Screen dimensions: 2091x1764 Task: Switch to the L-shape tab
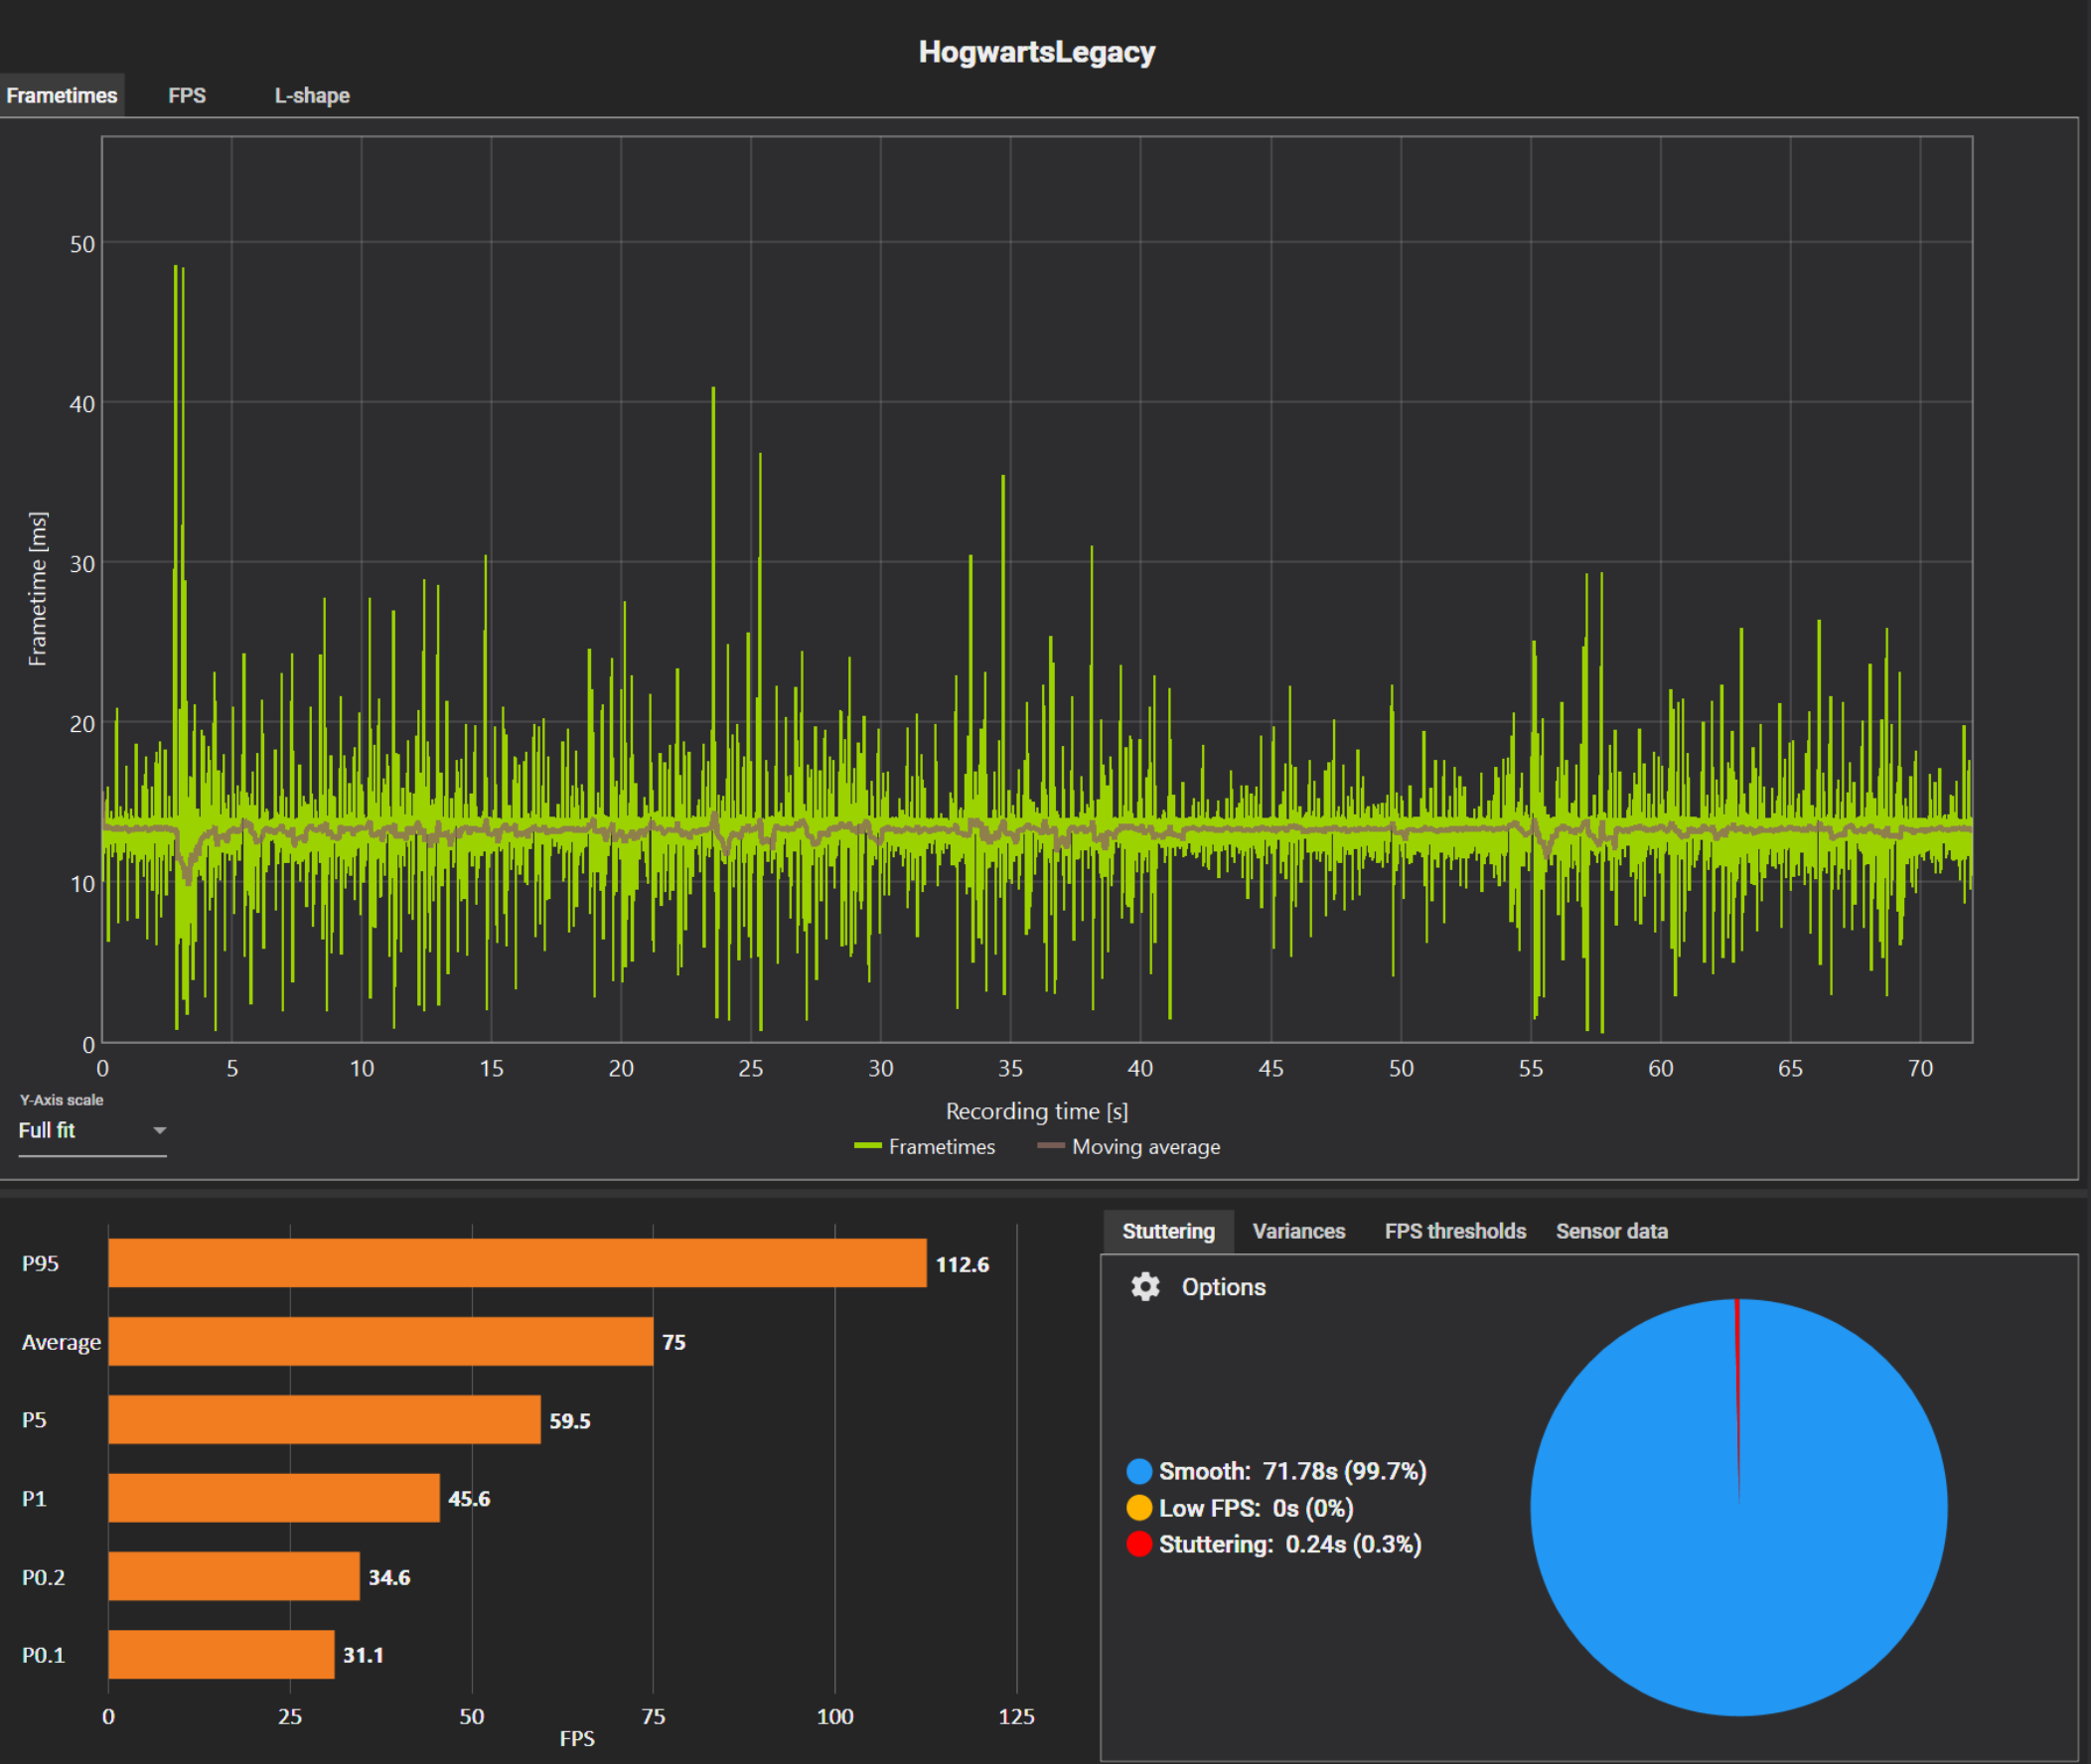(x=312, y=95)
